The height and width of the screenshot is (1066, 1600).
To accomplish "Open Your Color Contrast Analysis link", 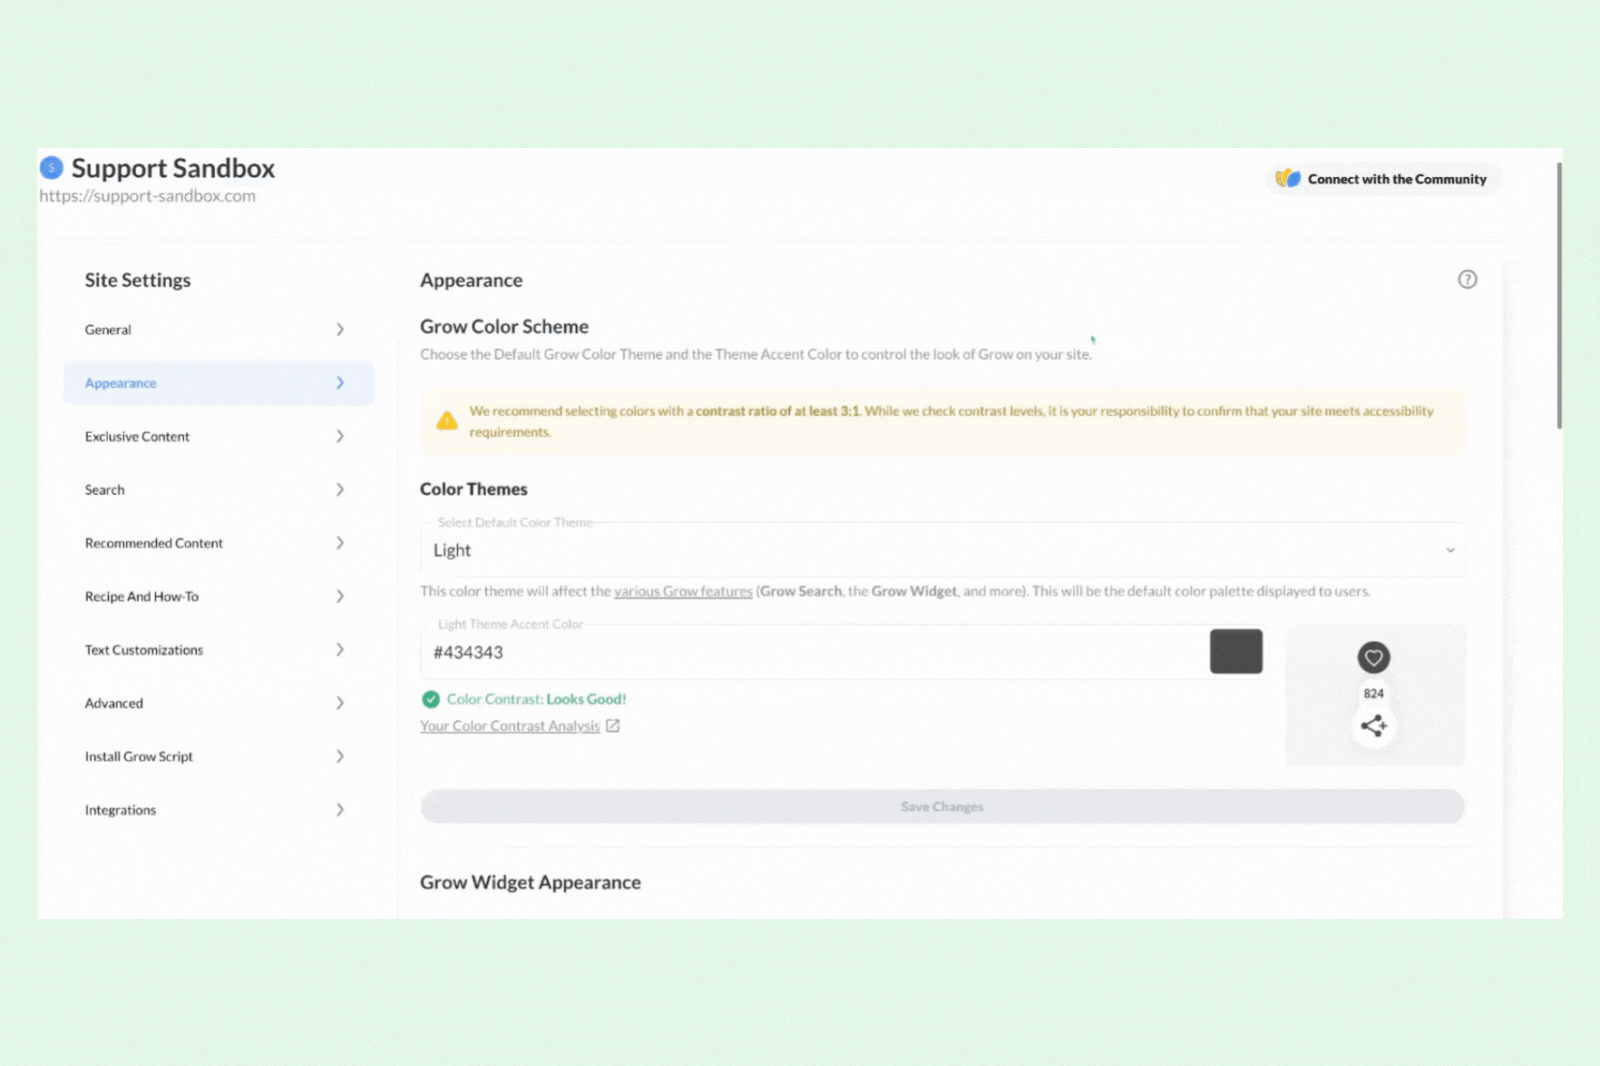I will click(510, 726).
